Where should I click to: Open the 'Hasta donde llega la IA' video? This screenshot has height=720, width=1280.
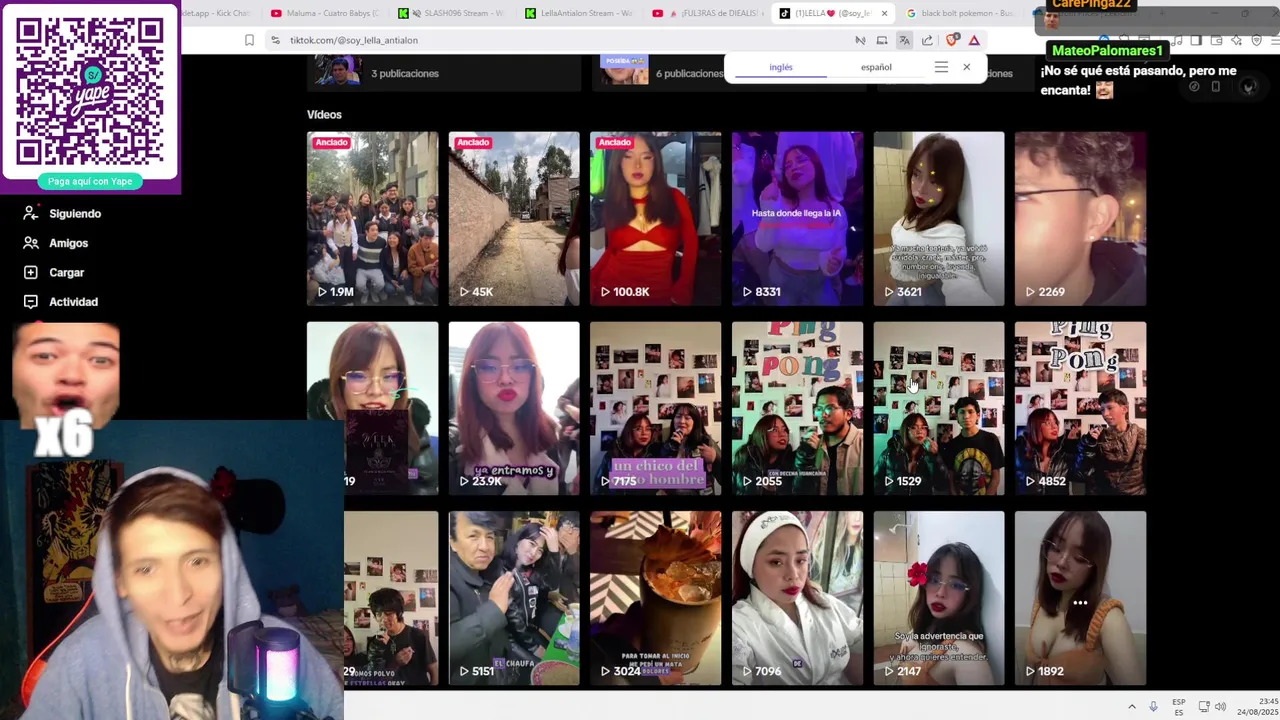797,218
